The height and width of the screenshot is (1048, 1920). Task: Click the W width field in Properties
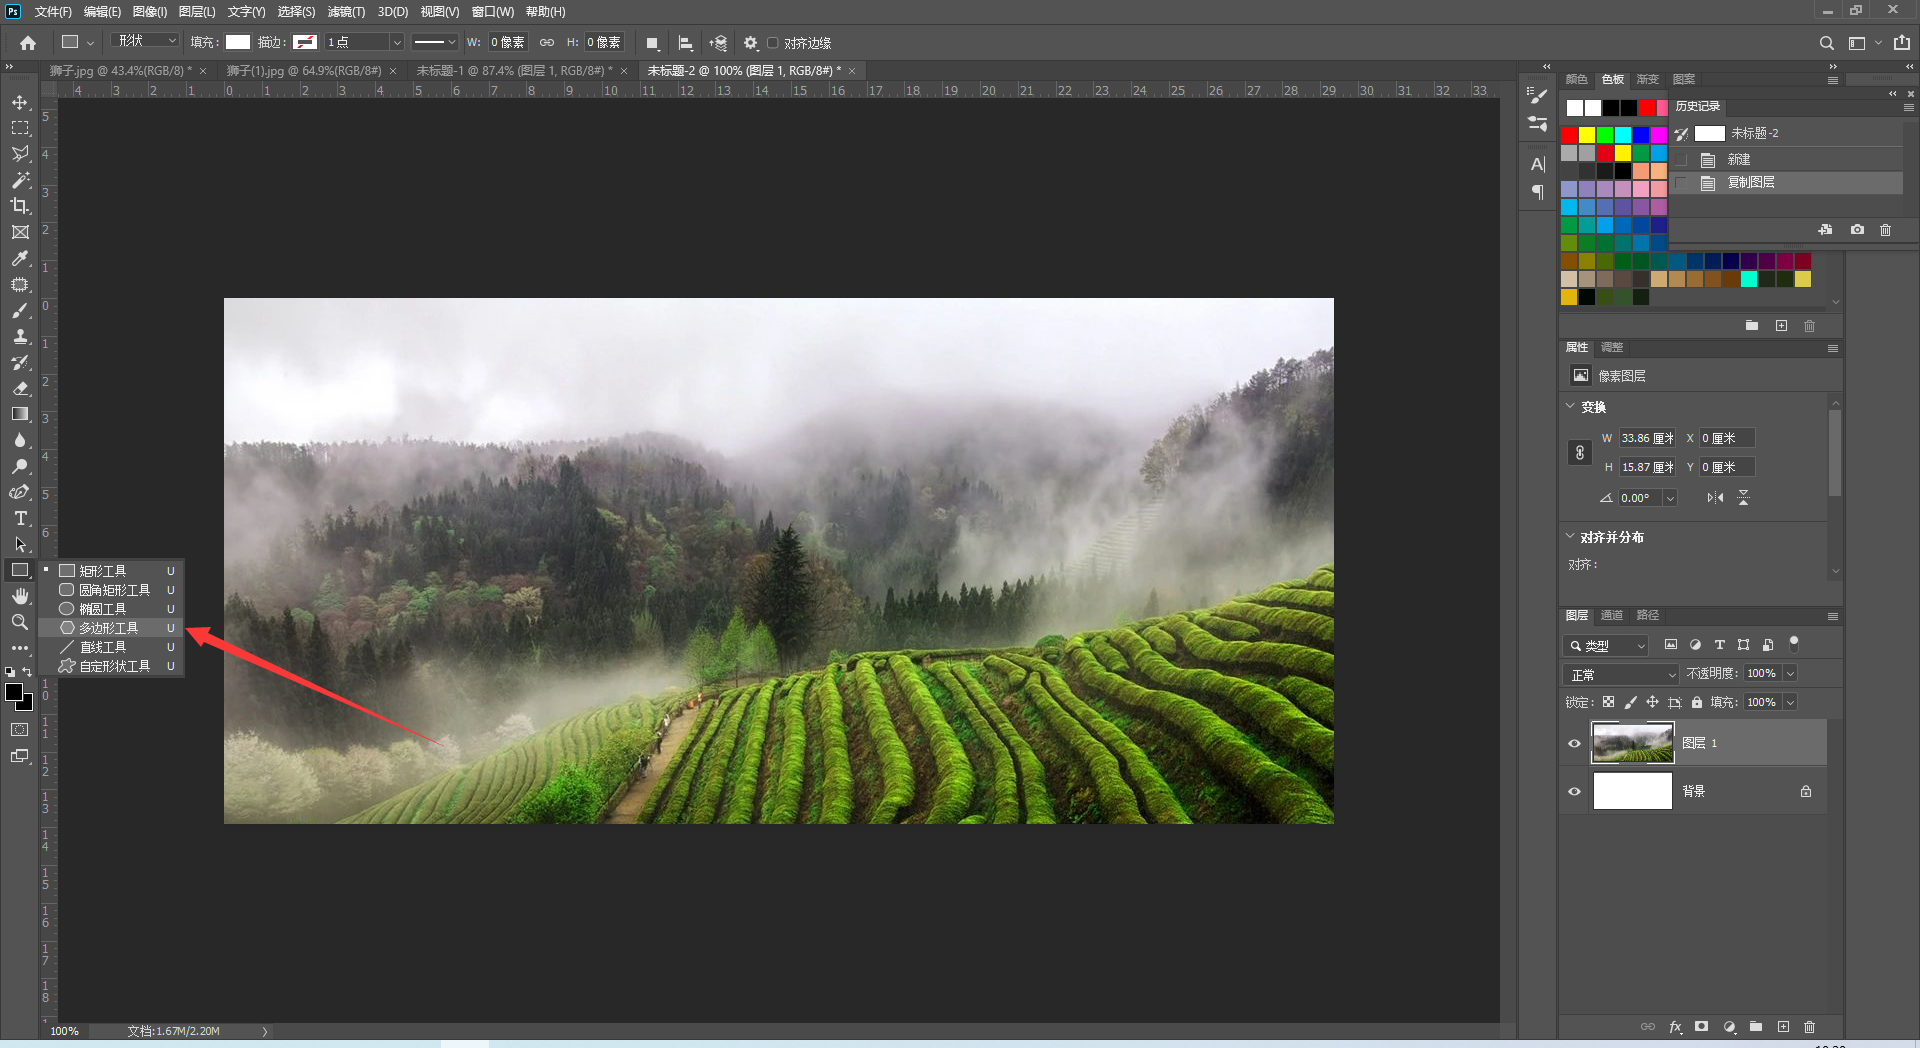(1646, 438)
